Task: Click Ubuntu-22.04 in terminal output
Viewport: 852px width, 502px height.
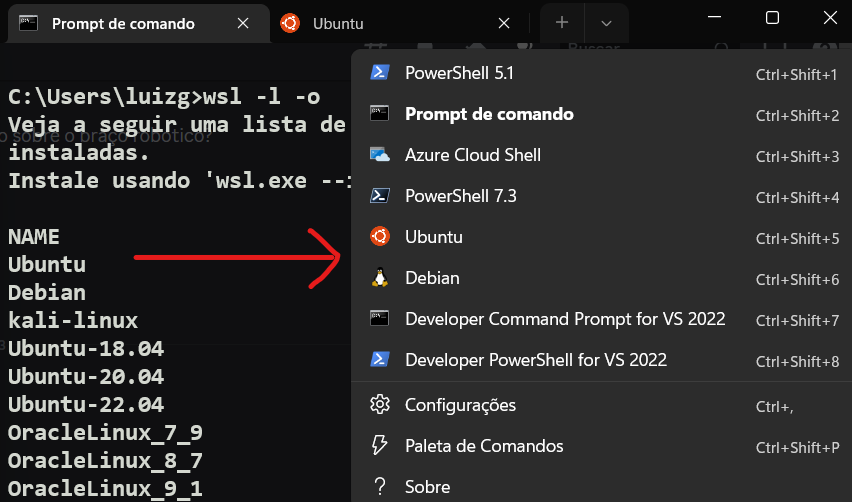Action: [x=86, y=404]
